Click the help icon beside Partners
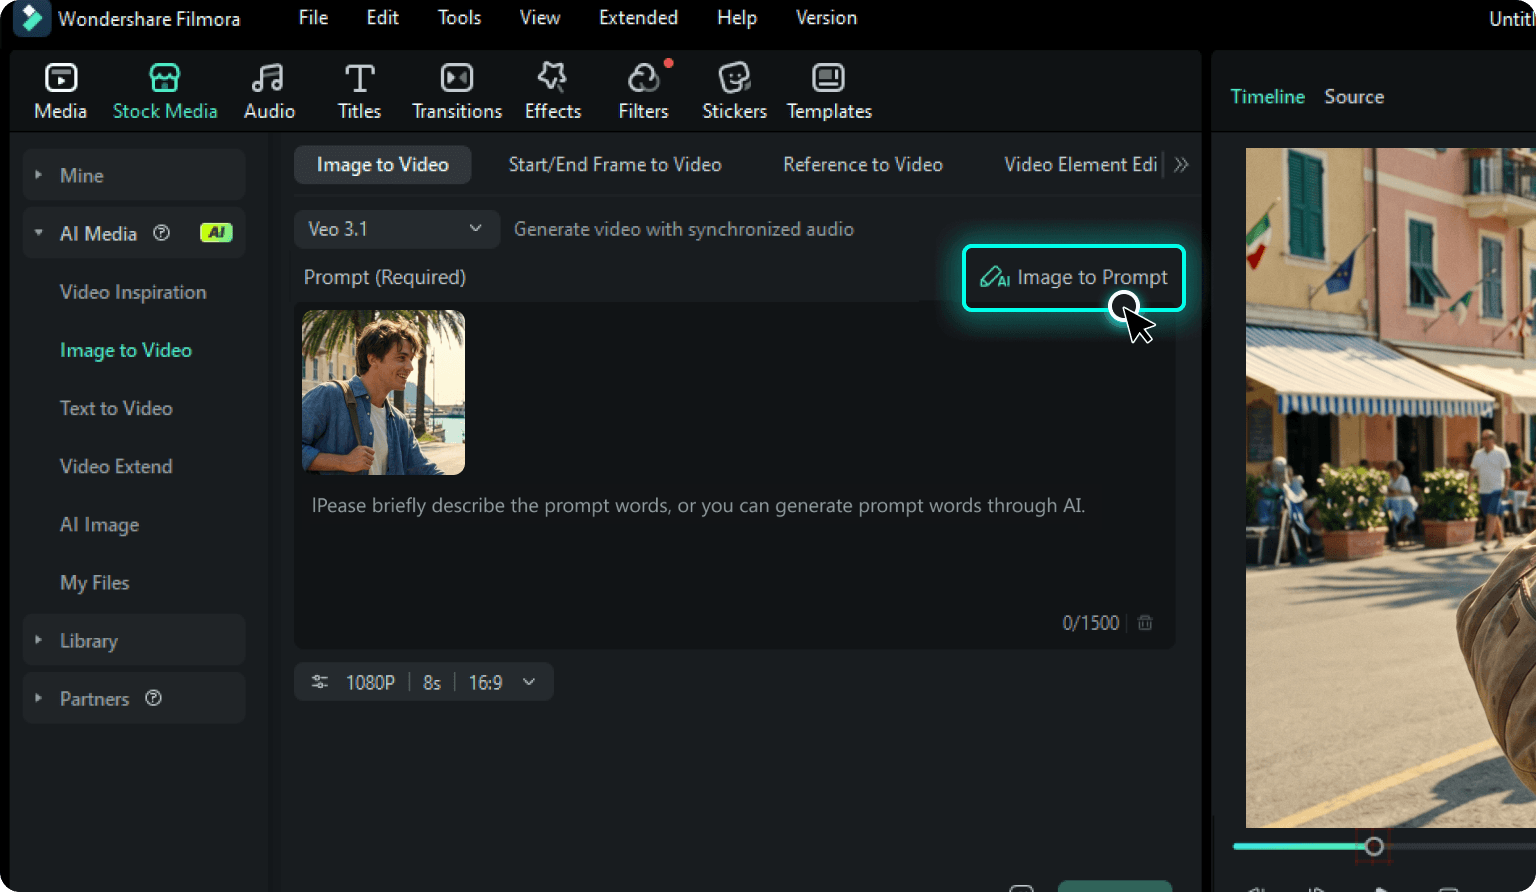 pos(153,698)
